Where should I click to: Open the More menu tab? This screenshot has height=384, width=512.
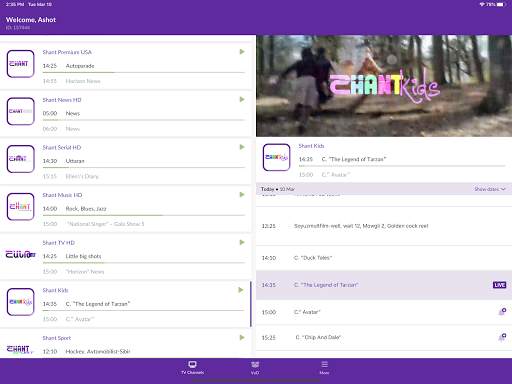324,368
